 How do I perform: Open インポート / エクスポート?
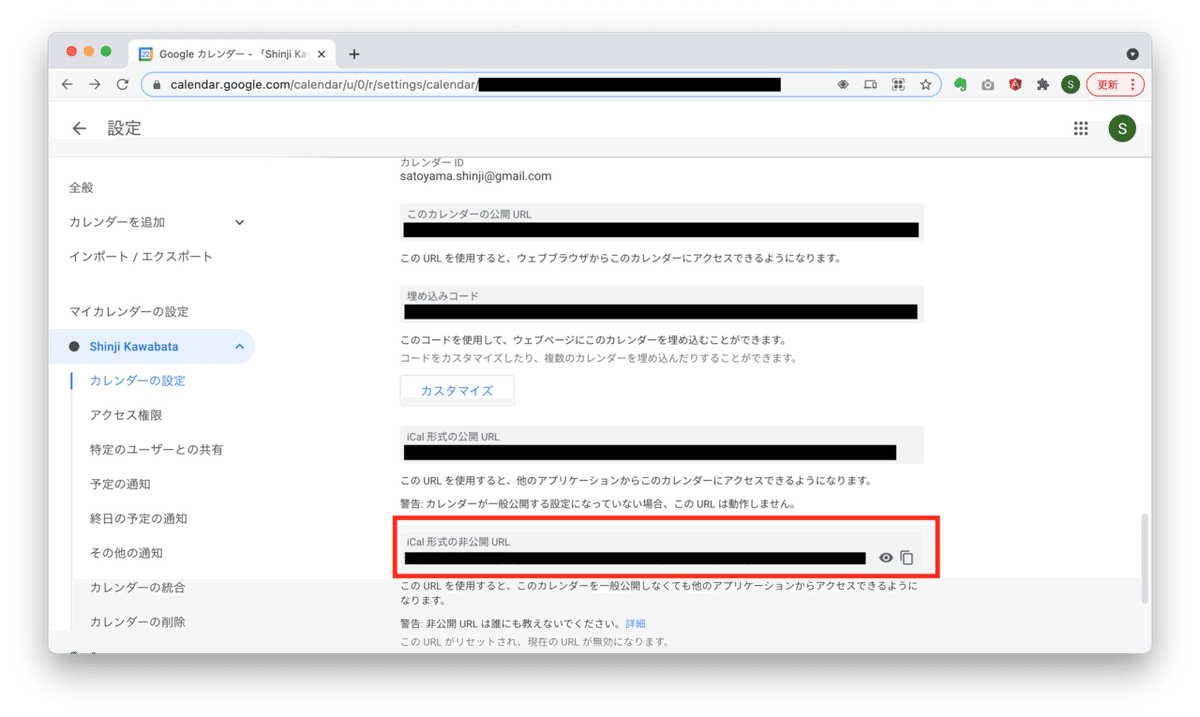pyautogui.click(x=141, y=256)
